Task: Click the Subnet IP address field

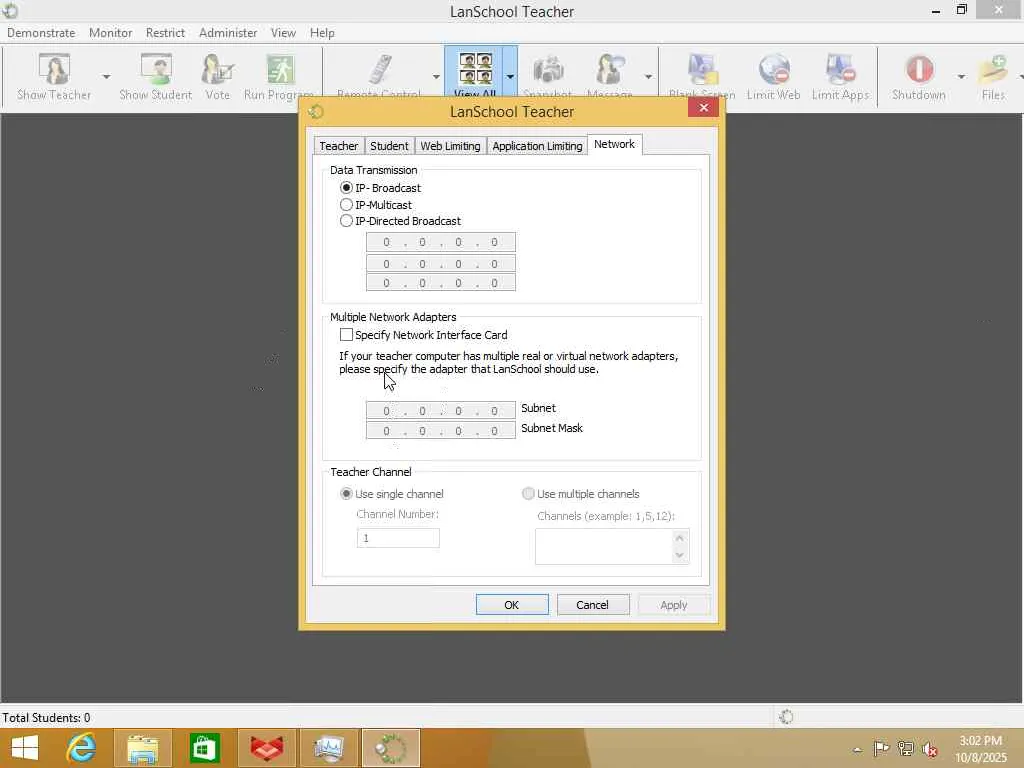Action: [x=441, y=410]
